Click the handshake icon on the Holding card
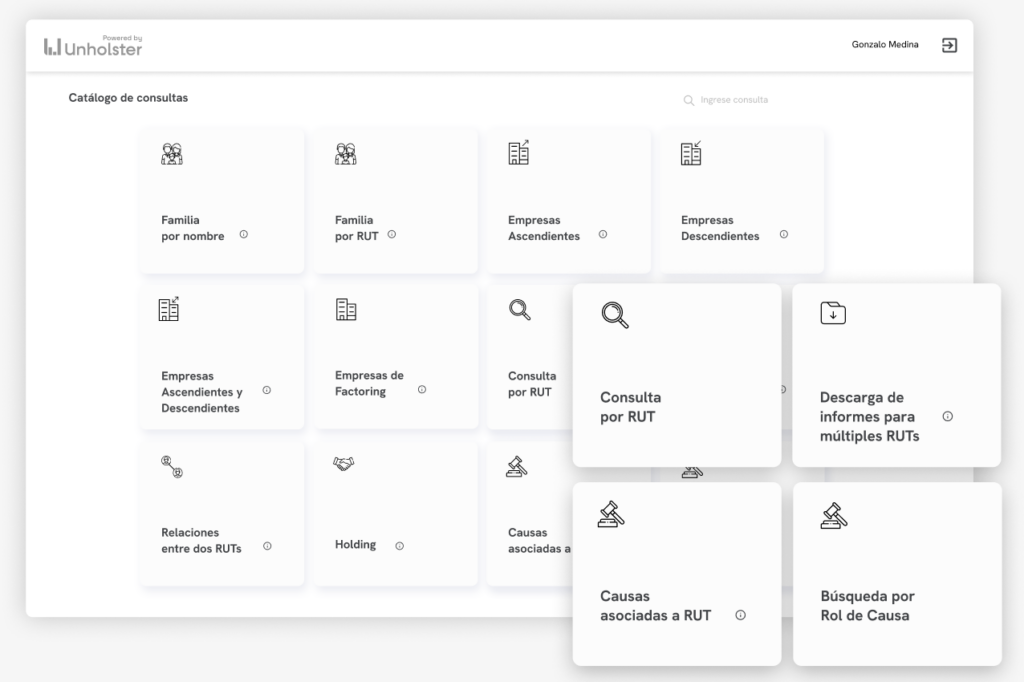This screenshot has width=1024, height=682. (345, 464)
